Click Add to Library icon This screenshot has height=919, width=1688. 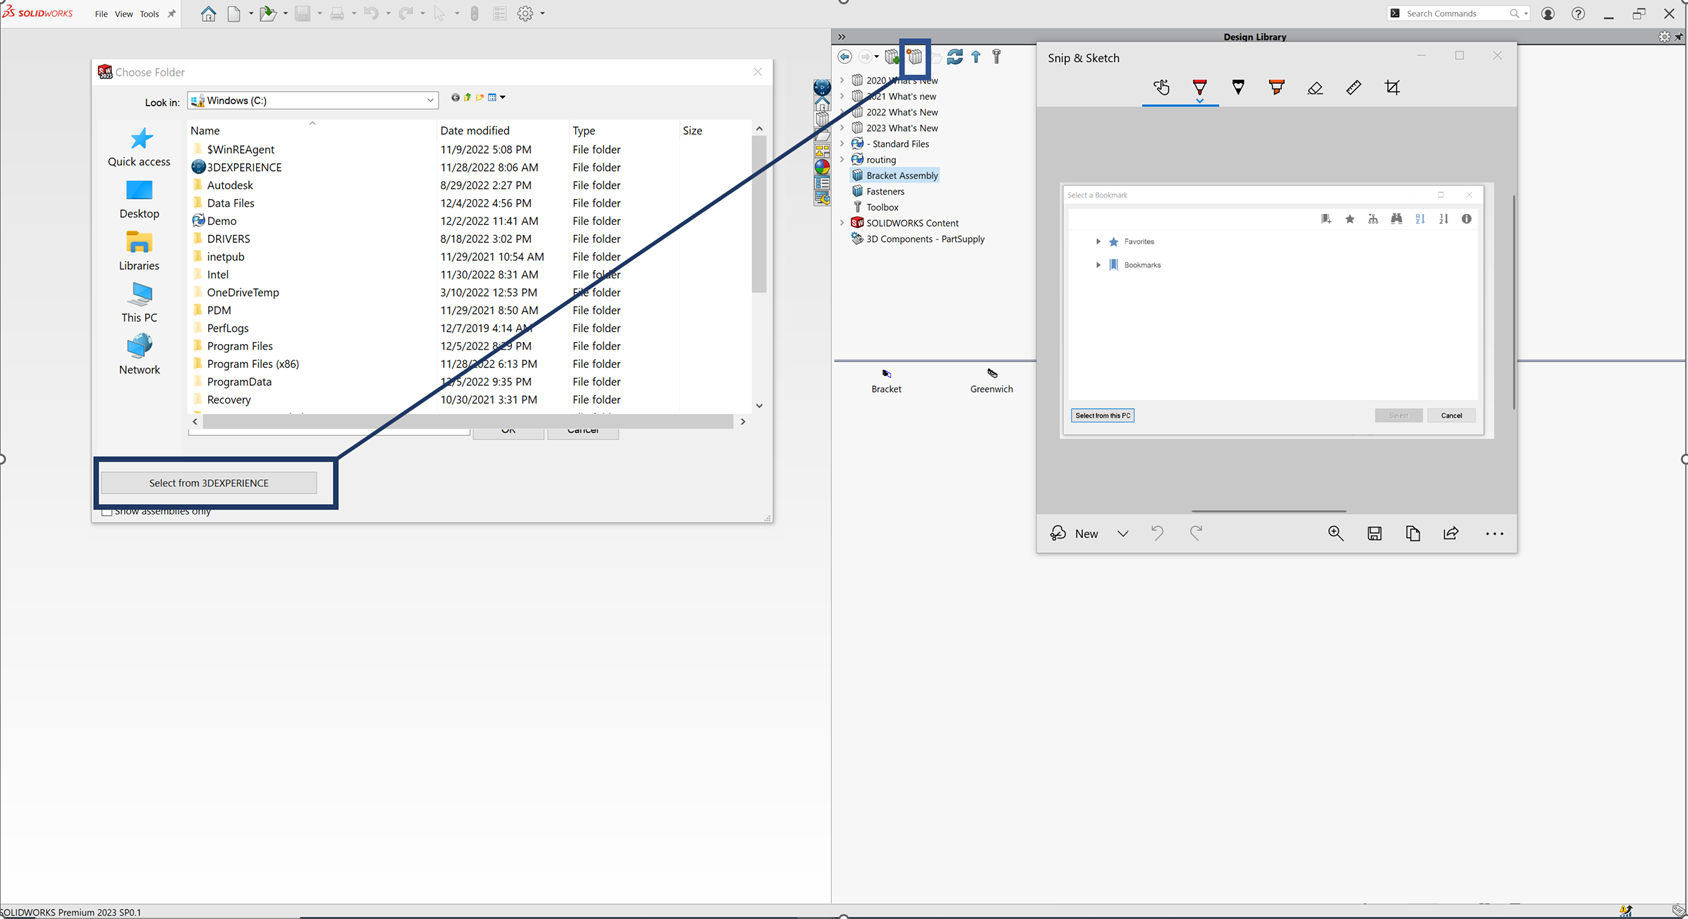[892, 57]
